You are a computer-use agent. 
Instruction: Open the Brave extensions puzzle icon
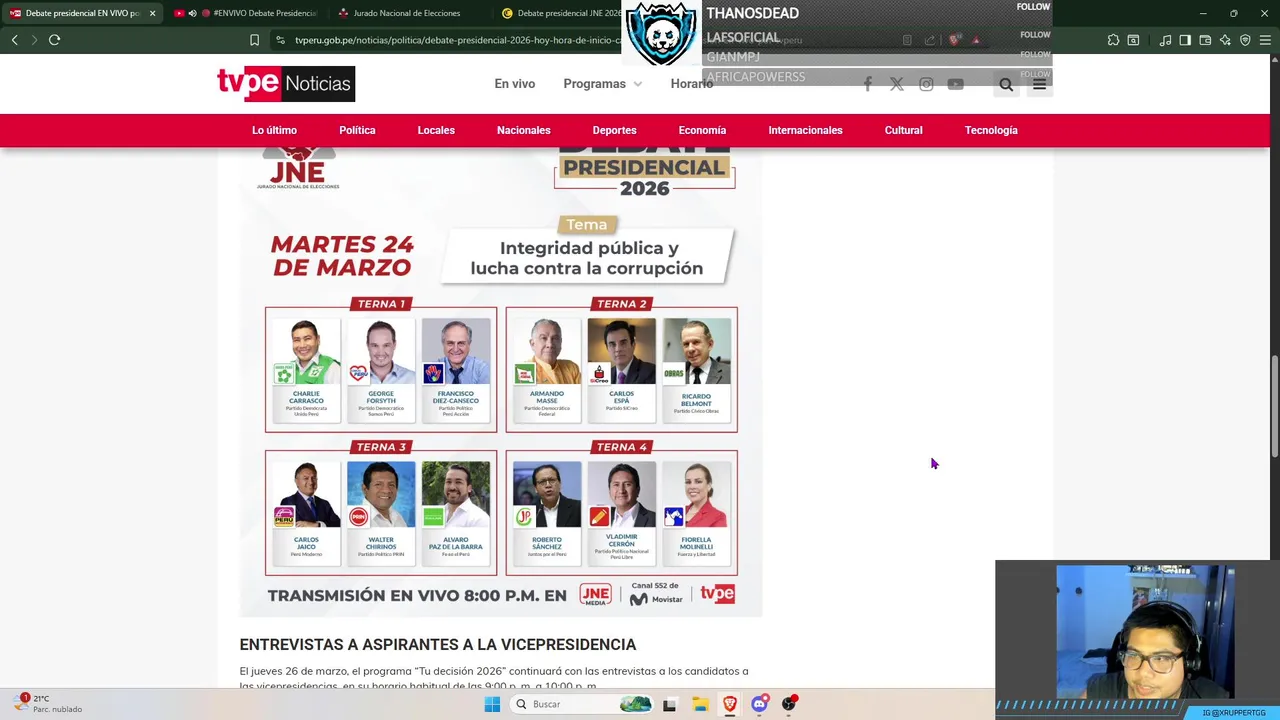click(x=1113, y=40)
